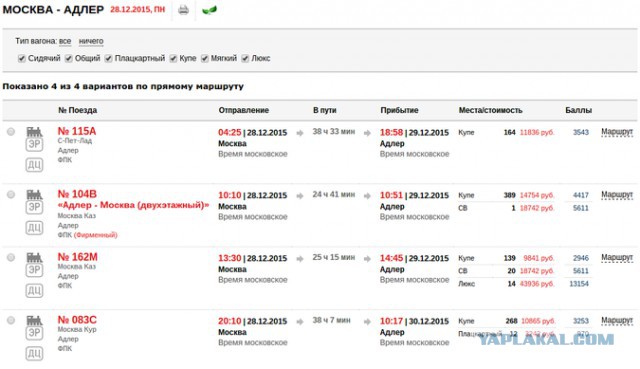Click arrival time 10:17
Viewport: 640px width, 369px height.
[391, 321]
